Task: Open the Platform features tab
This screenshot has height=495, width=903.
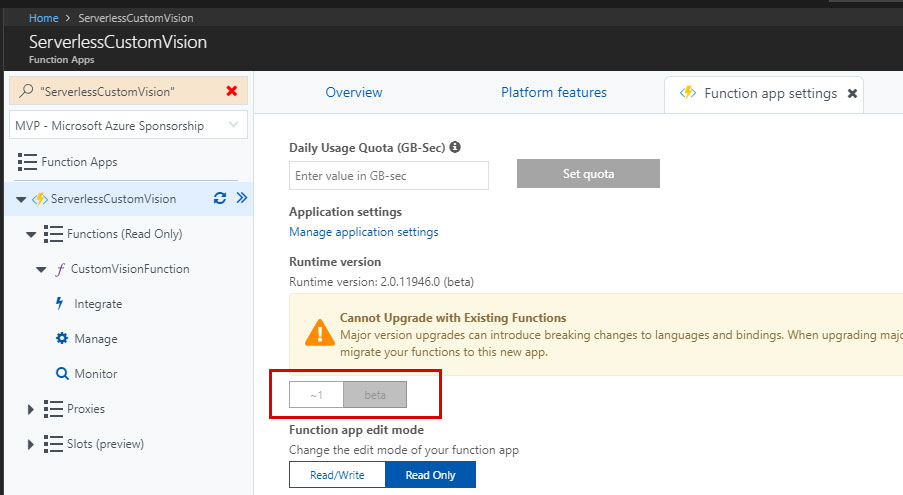Action: (x=553, y=92)
